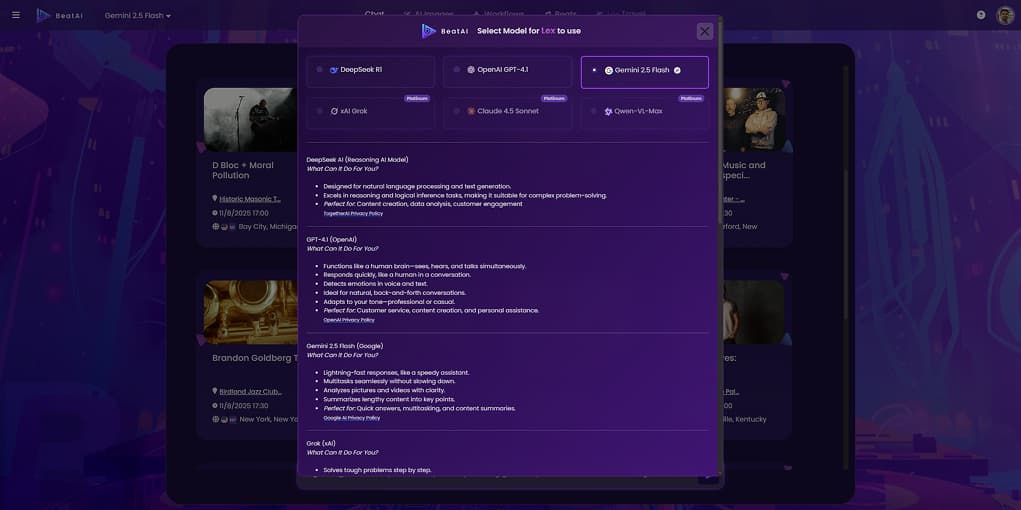1021x510 pixels.
Task: Close the Select Model dialog
Action: tap(704, 31)
